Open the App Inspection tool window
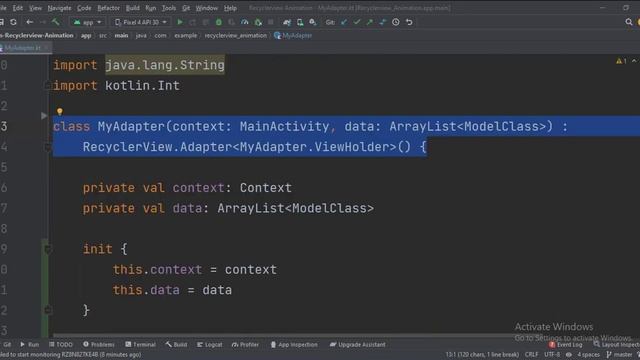Viewport: 640px width, 360px height. (294, 344)
